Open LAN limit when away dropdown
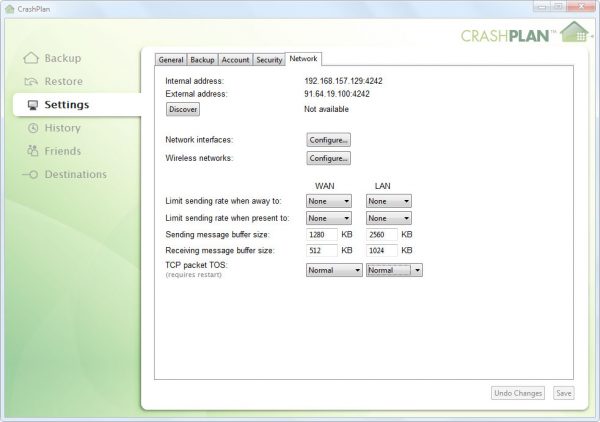 pos(388,201)
